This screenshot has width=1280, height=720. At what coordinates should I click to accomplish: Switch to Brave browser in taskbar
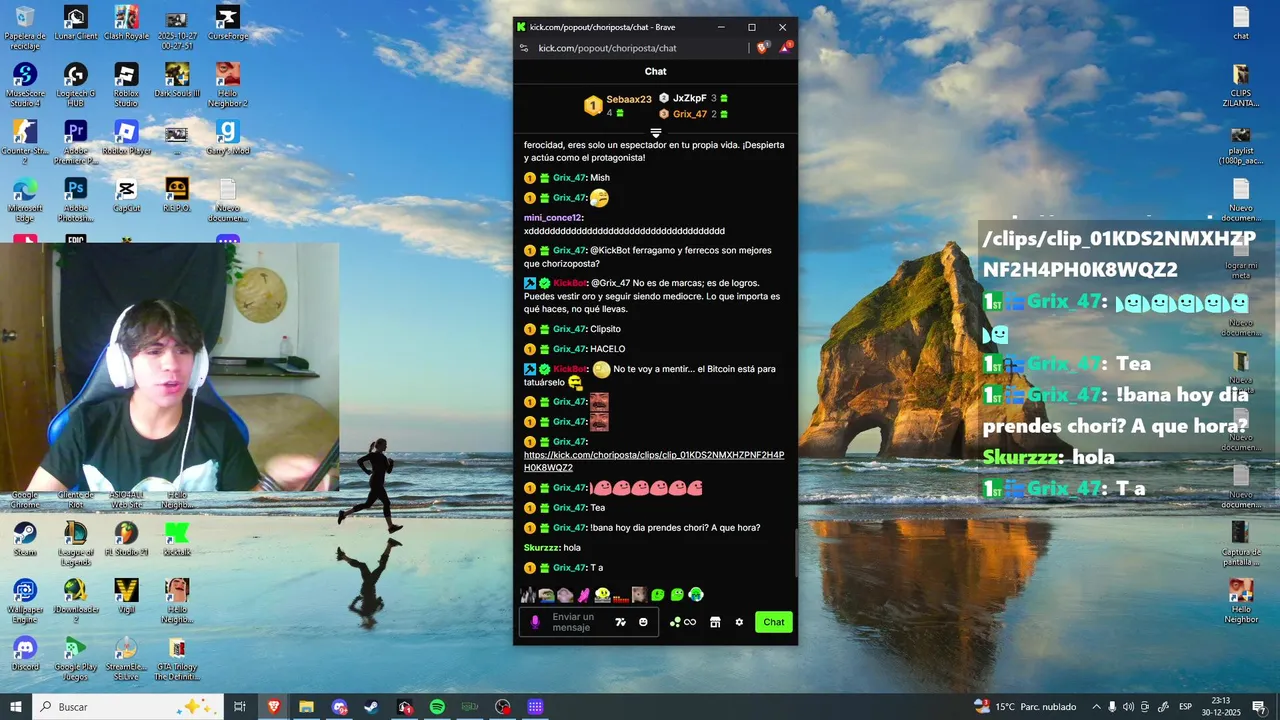(273, 707)
